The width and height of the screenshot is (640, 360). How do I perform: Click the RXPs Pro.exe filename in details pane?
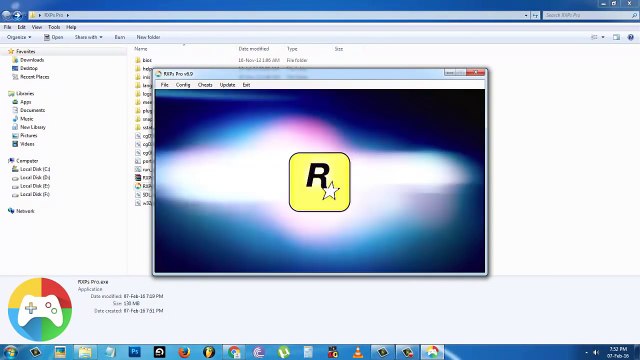(93, 282)
